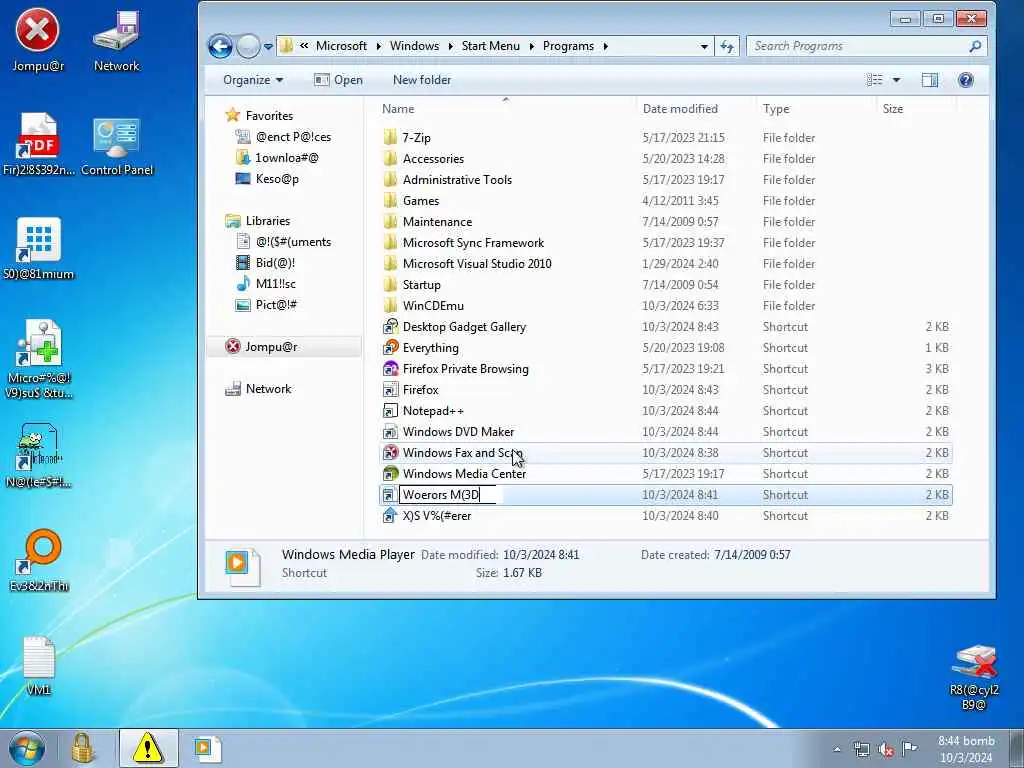Select the Network desktop icon
1024x768 pixels.
(x=116, y=40)
